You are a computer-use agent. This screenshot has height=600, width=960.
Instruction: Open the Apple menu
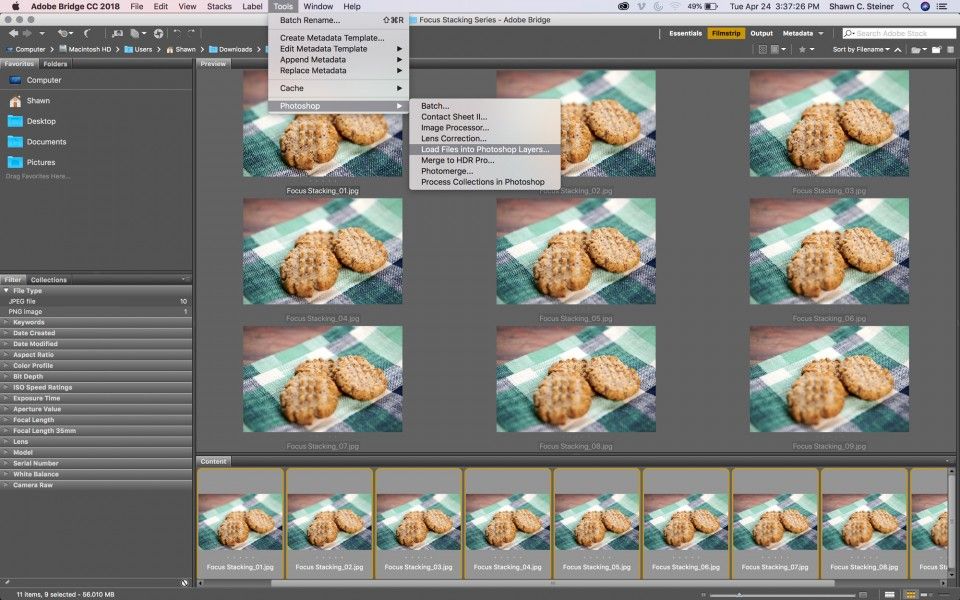15,6
